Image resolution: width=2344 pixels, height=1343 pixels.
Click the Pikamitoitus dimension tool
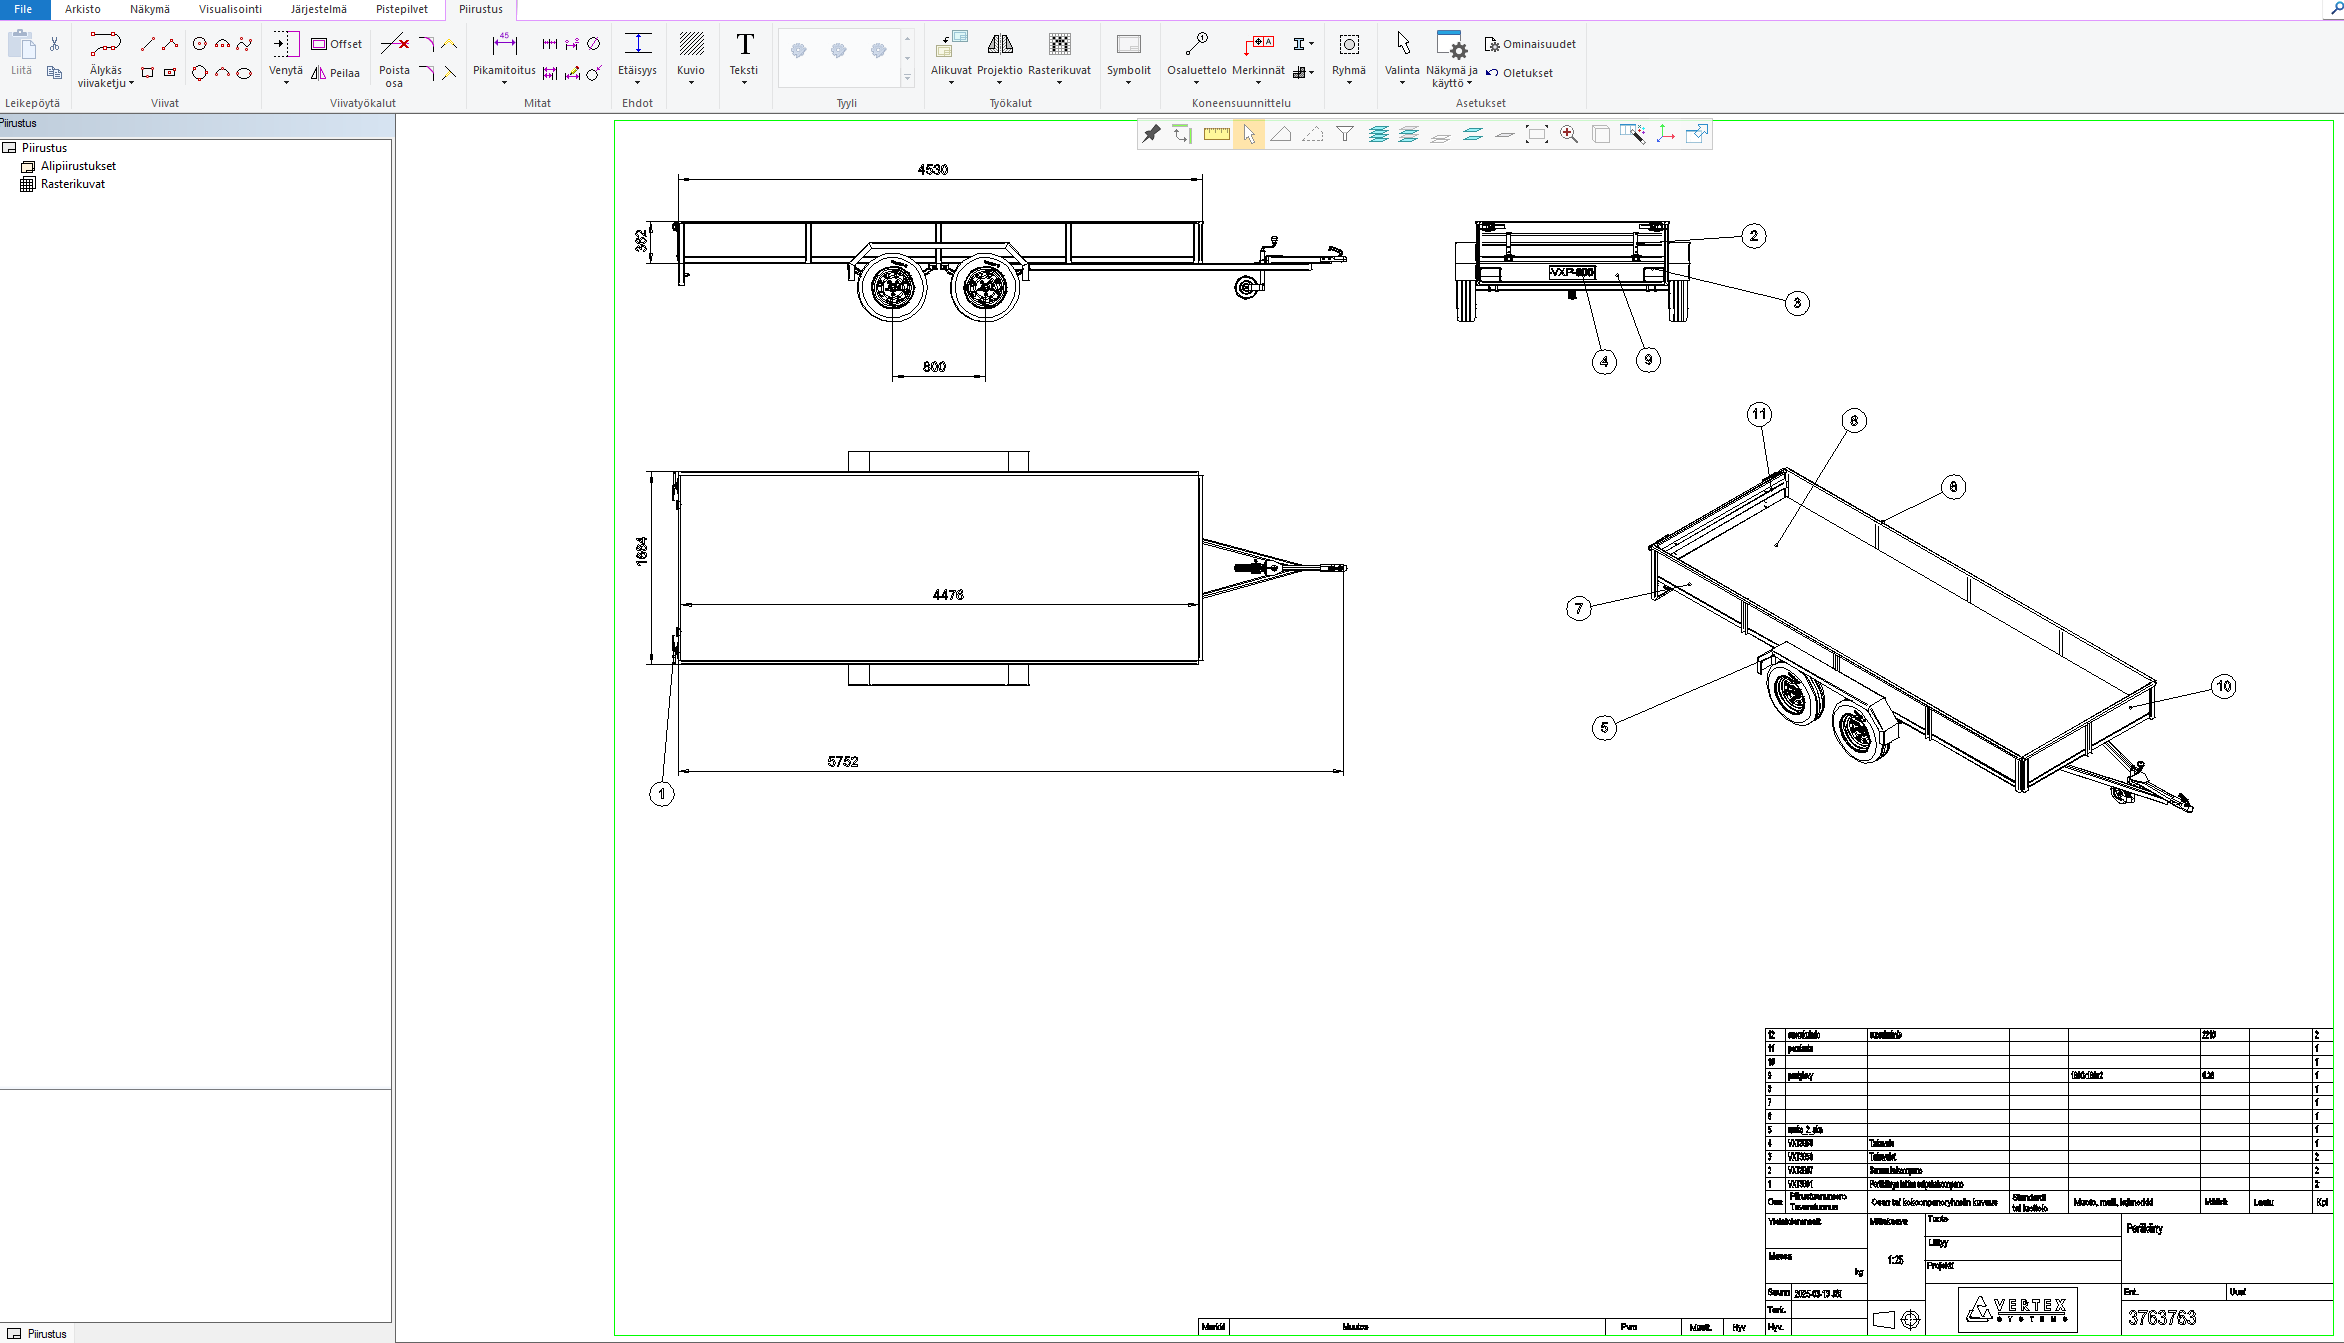(504, 46)
